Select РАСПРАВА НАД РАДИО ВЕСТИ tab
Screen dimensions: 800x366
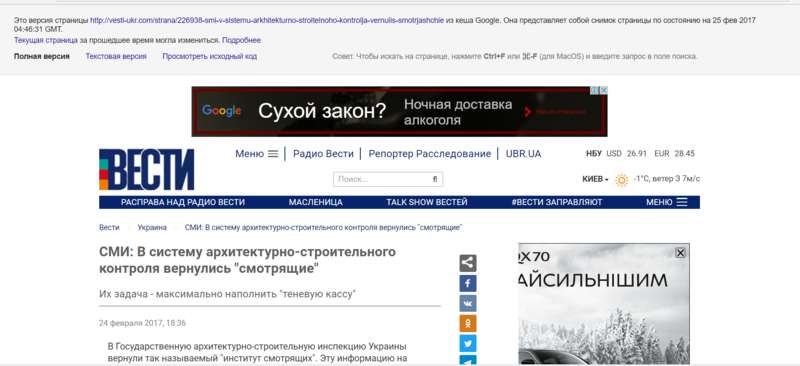[183, 202]
